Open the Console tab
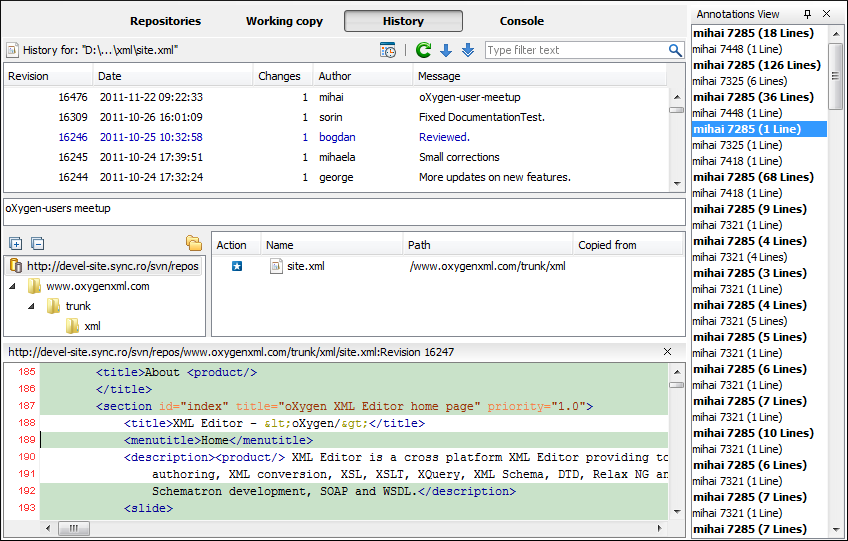This screenshot has width=848, height=541. [x=521, y=21]
